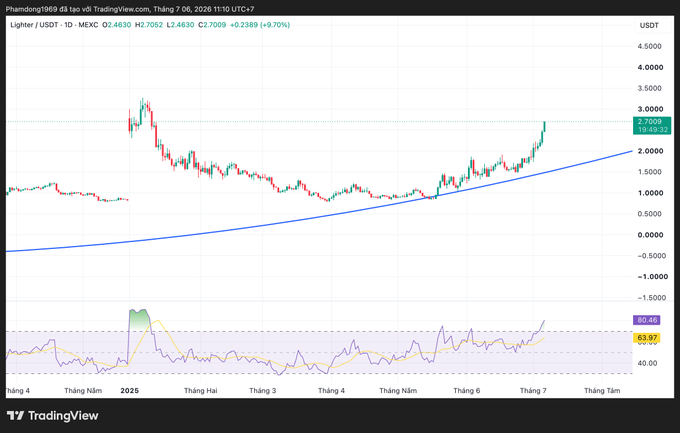The height and width of the screenshot is (433, 680).
Task: Click the −0.5000 price axis label
Action: coord(651,256)
